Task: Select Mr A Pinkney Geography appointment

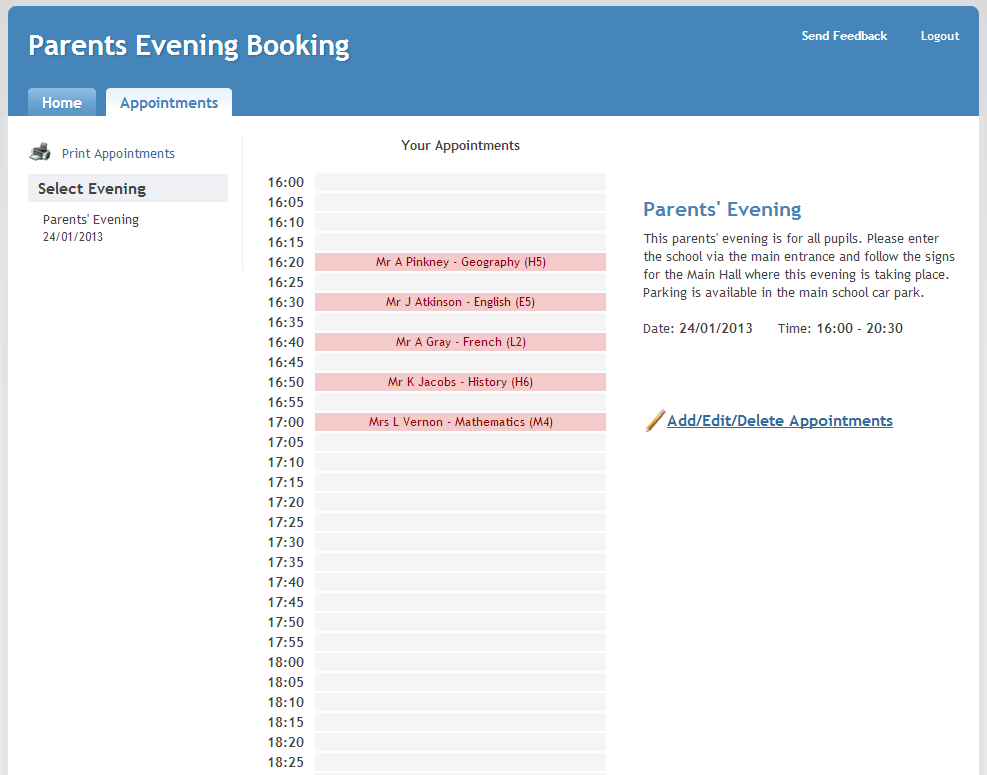Action: [x=460, y=262]
